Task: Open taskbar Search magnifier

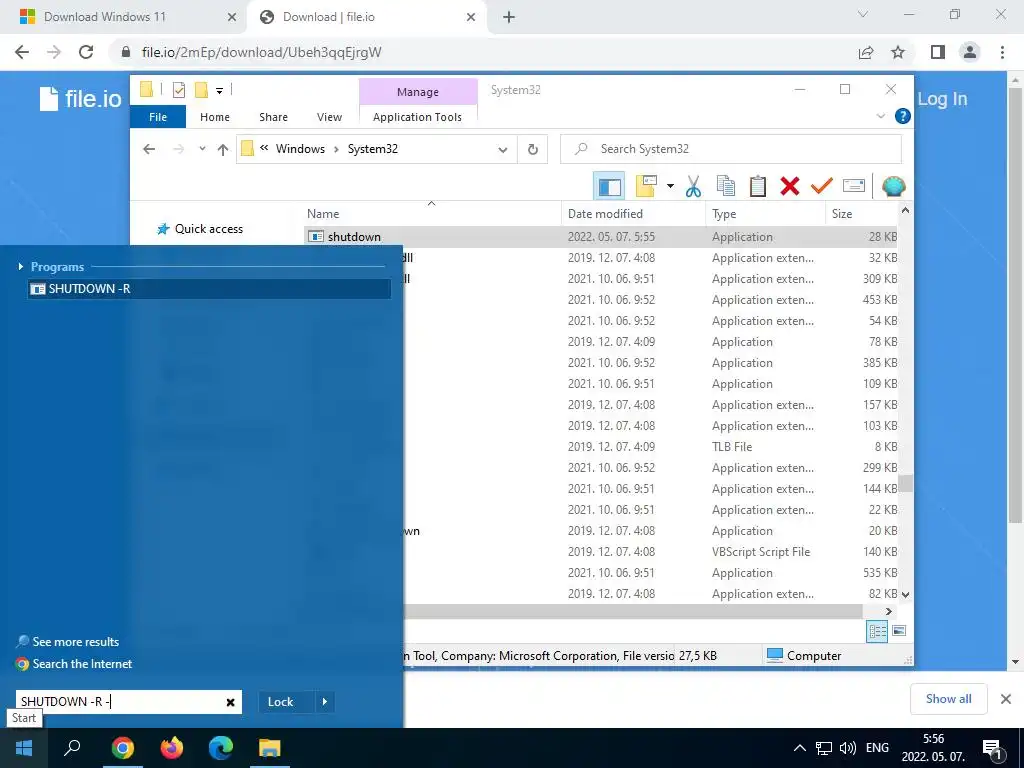Action: pyautogui.click(x=72, y=748)
